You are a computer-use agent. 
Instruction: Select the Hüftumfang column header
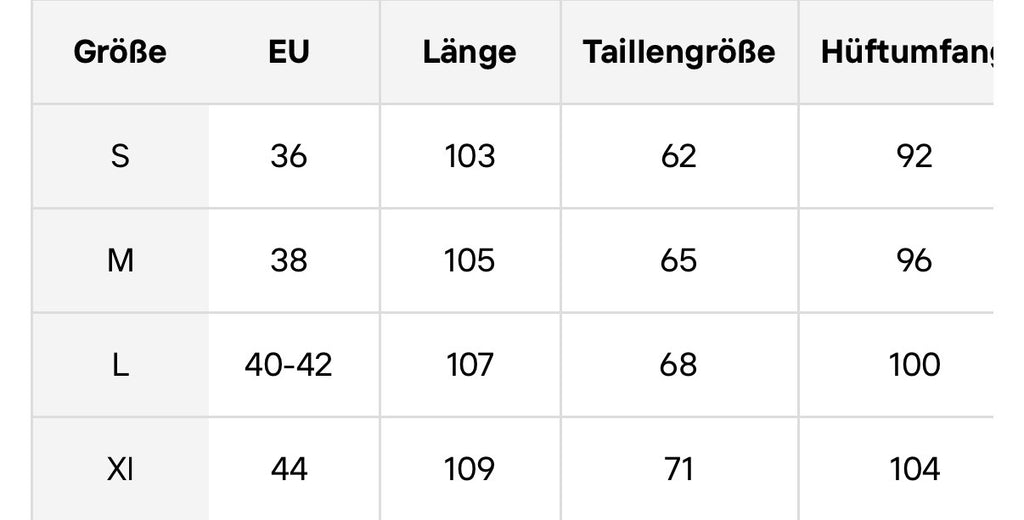tap(907, 52)
